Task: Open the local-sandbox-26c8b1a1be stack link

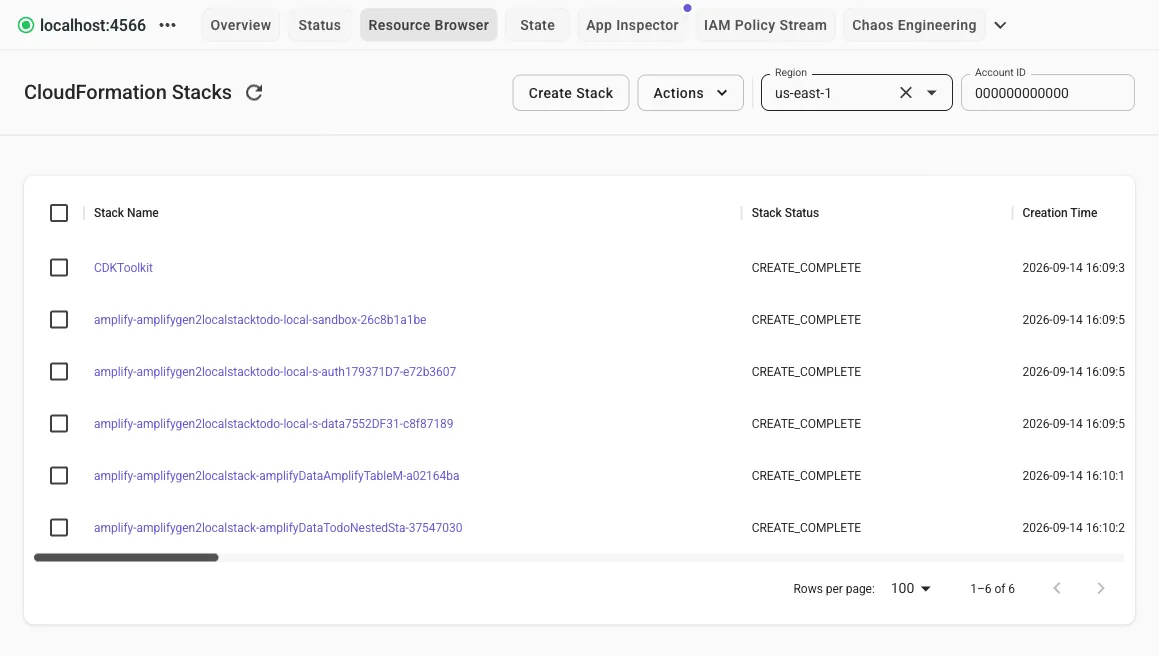Action: pos(260,319)
